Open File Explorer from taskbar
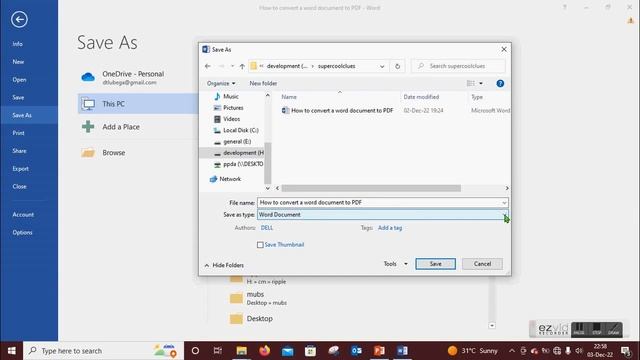This screenshot has width=640, height=360. (x=241, y=351)
